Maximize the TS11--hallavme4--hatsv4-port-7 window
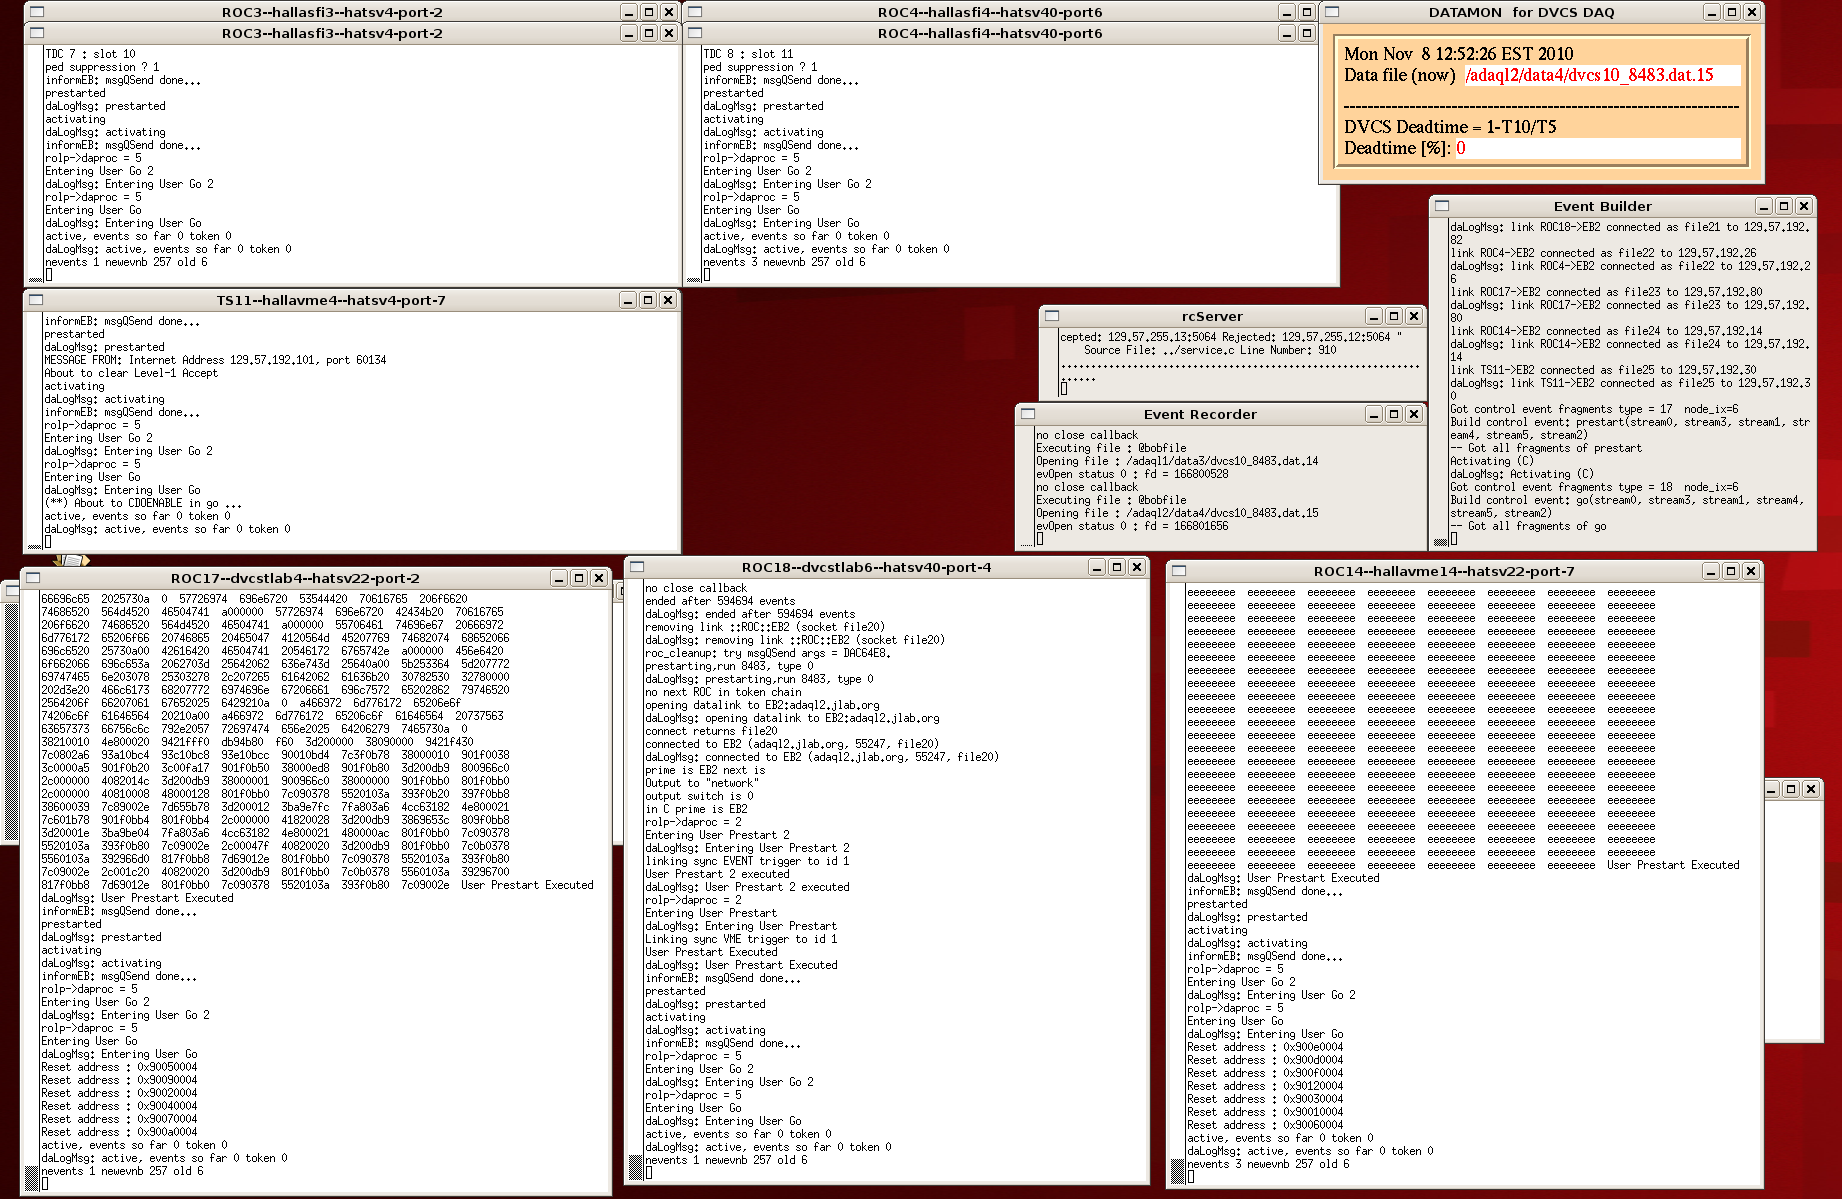Screen dimensions: 1842x1199 click(648, 300)
